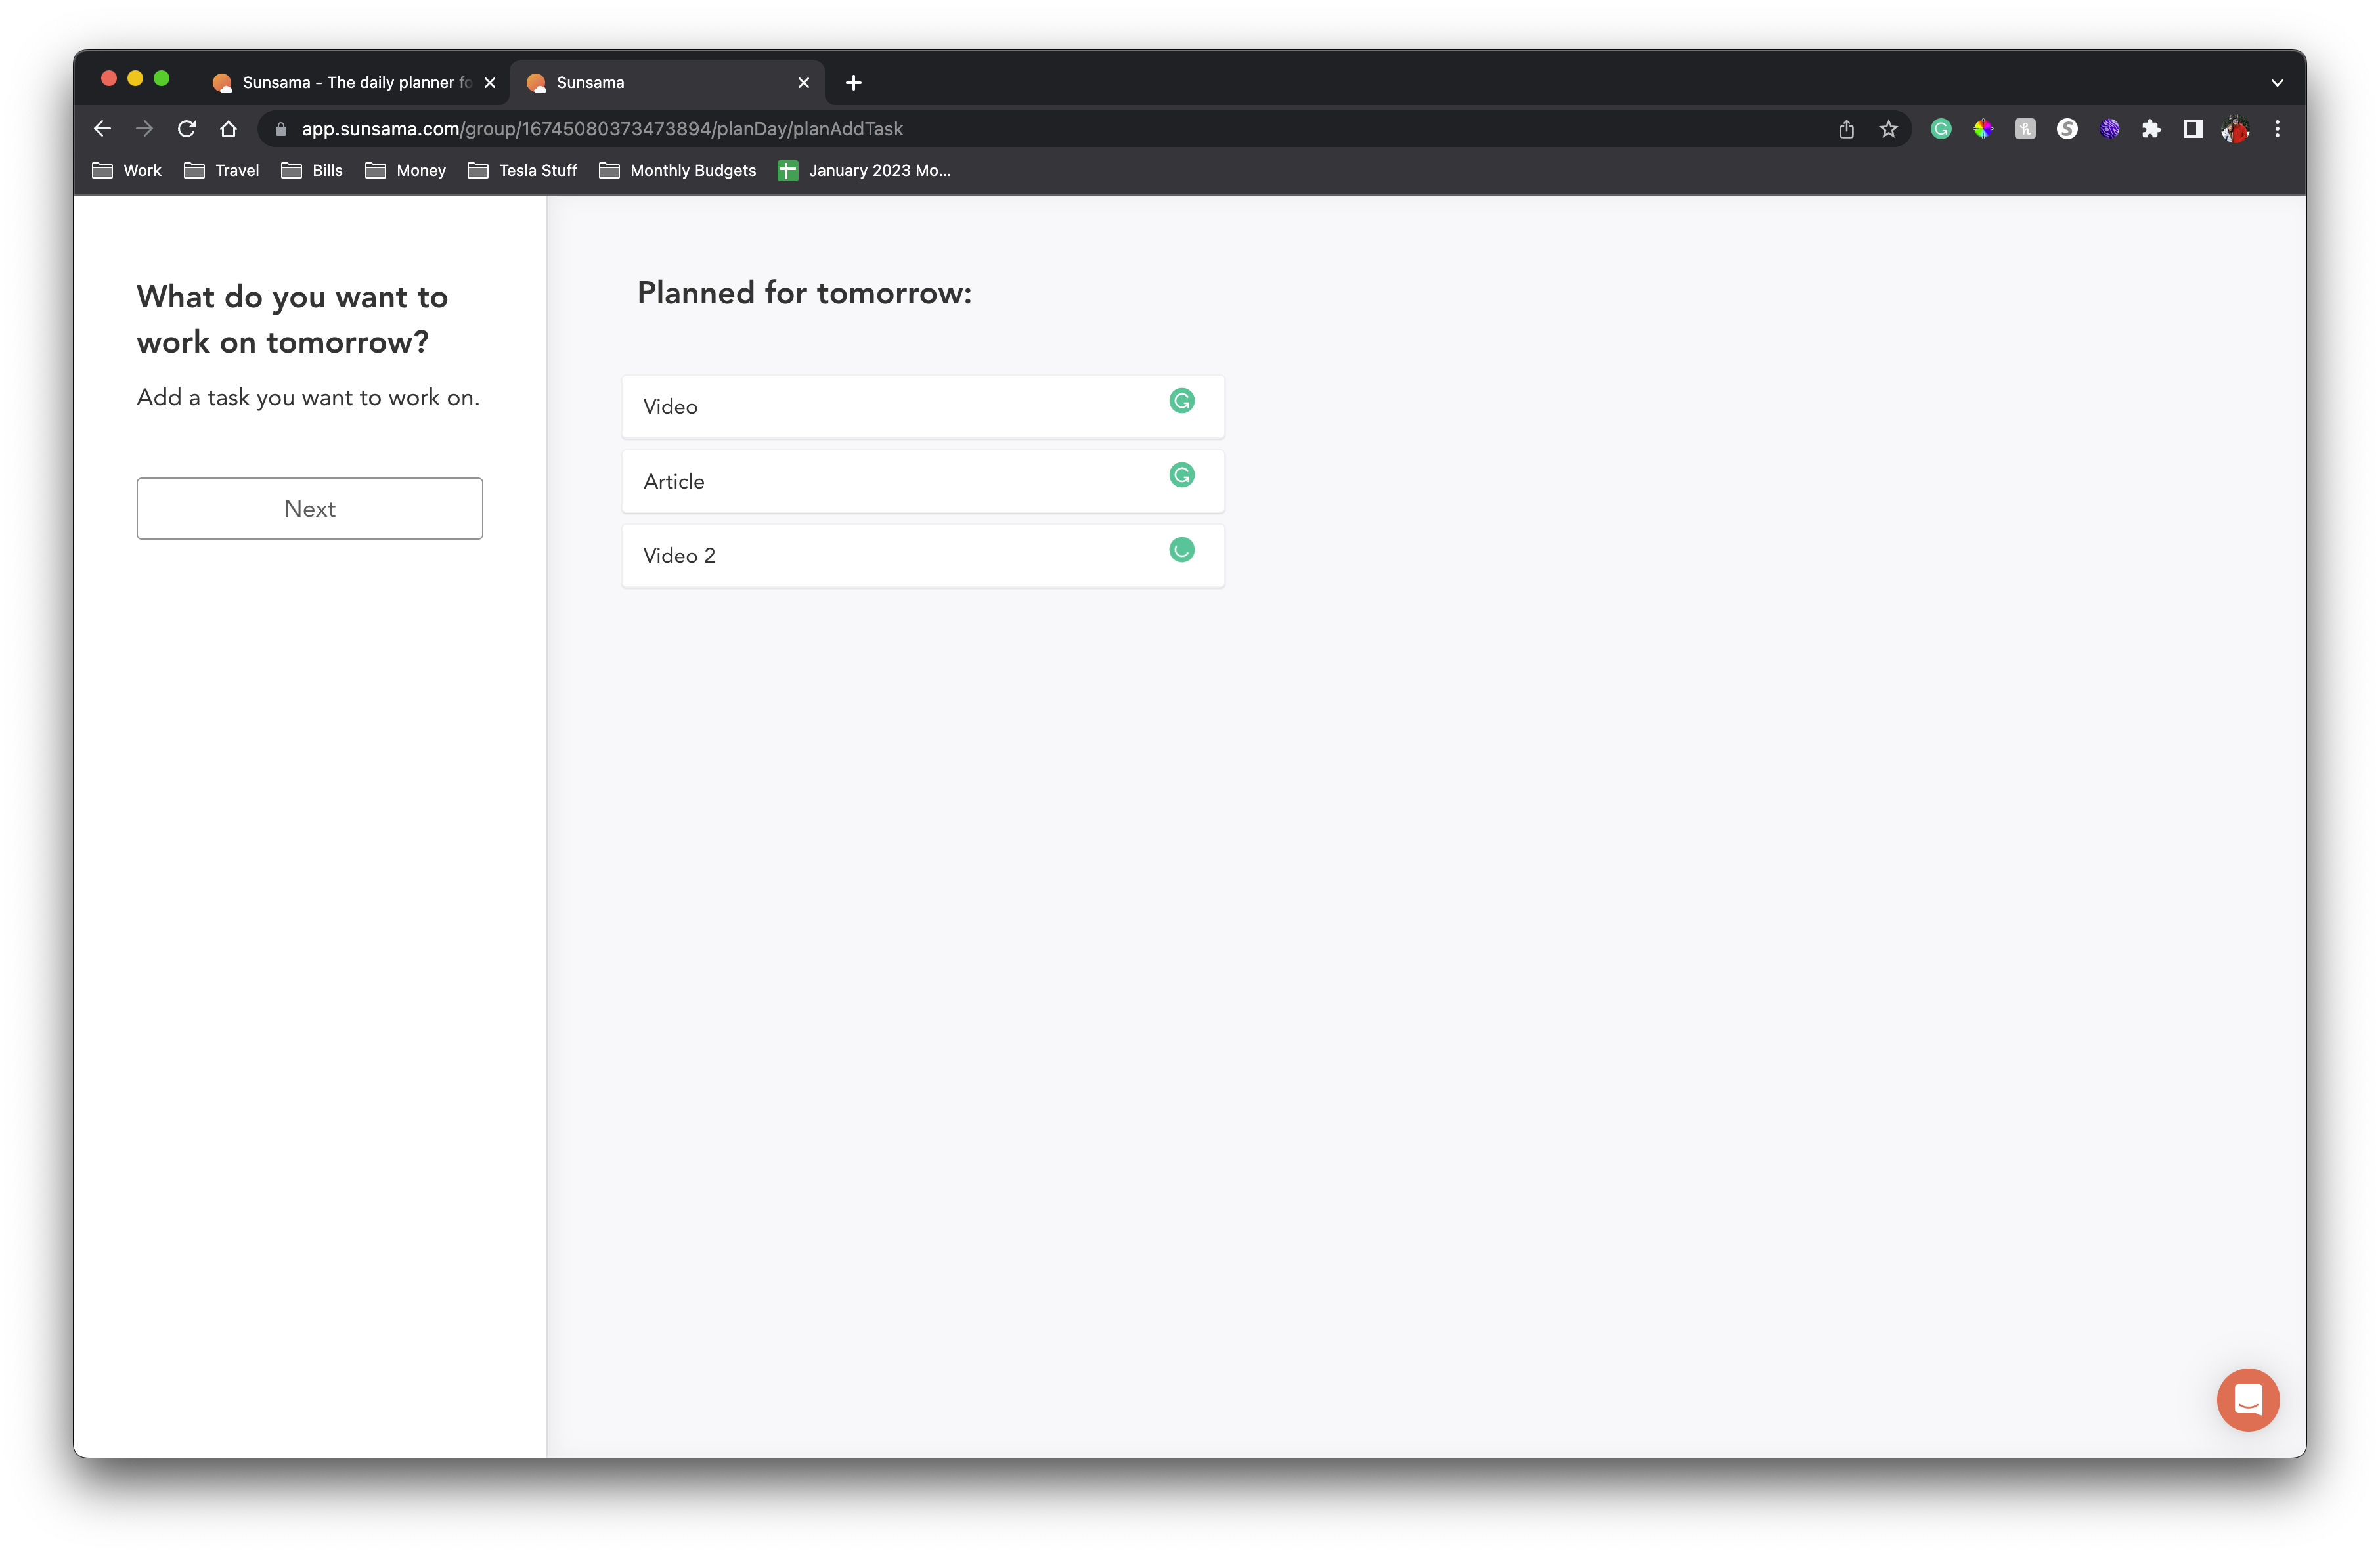The height and width of the screenshot is (1555, 2380).
Task: Click the browser Home icon
Action: point(228,128)
